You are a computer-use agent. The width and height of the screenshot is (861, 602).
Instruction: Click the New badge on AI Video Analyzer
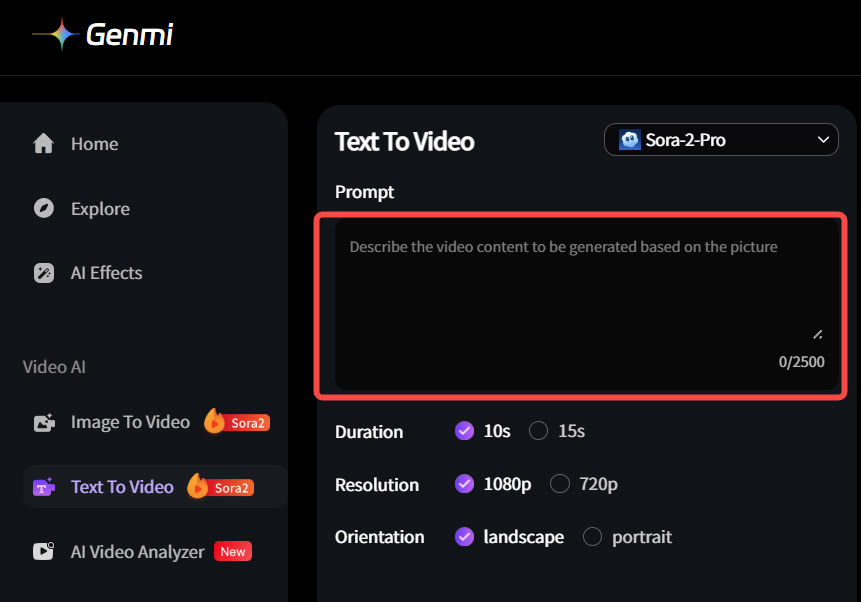232,551
